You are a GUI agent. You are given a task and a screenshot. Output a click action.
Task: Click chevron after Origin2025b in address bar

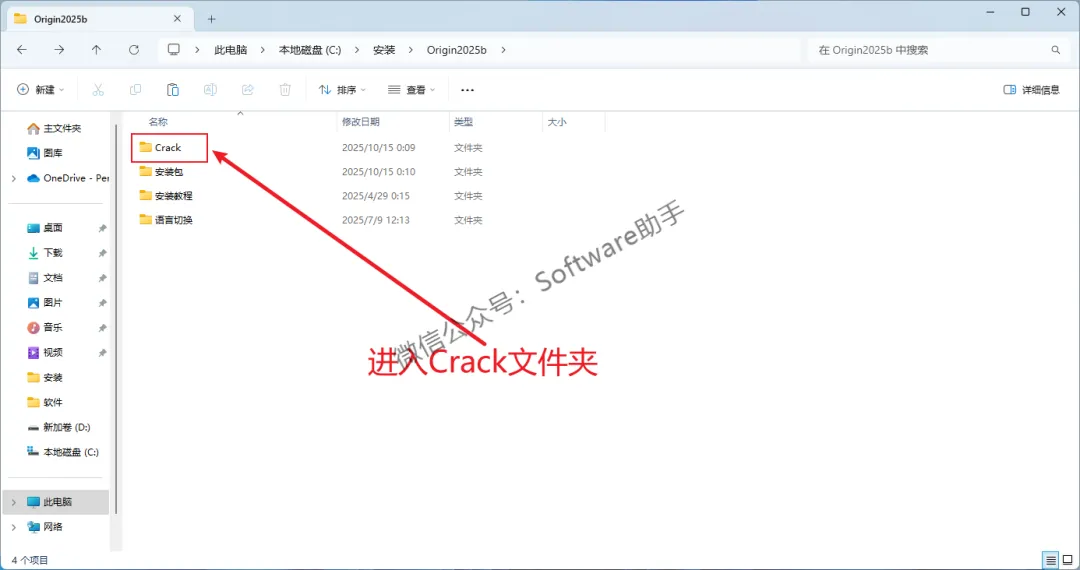pos(503,50)
